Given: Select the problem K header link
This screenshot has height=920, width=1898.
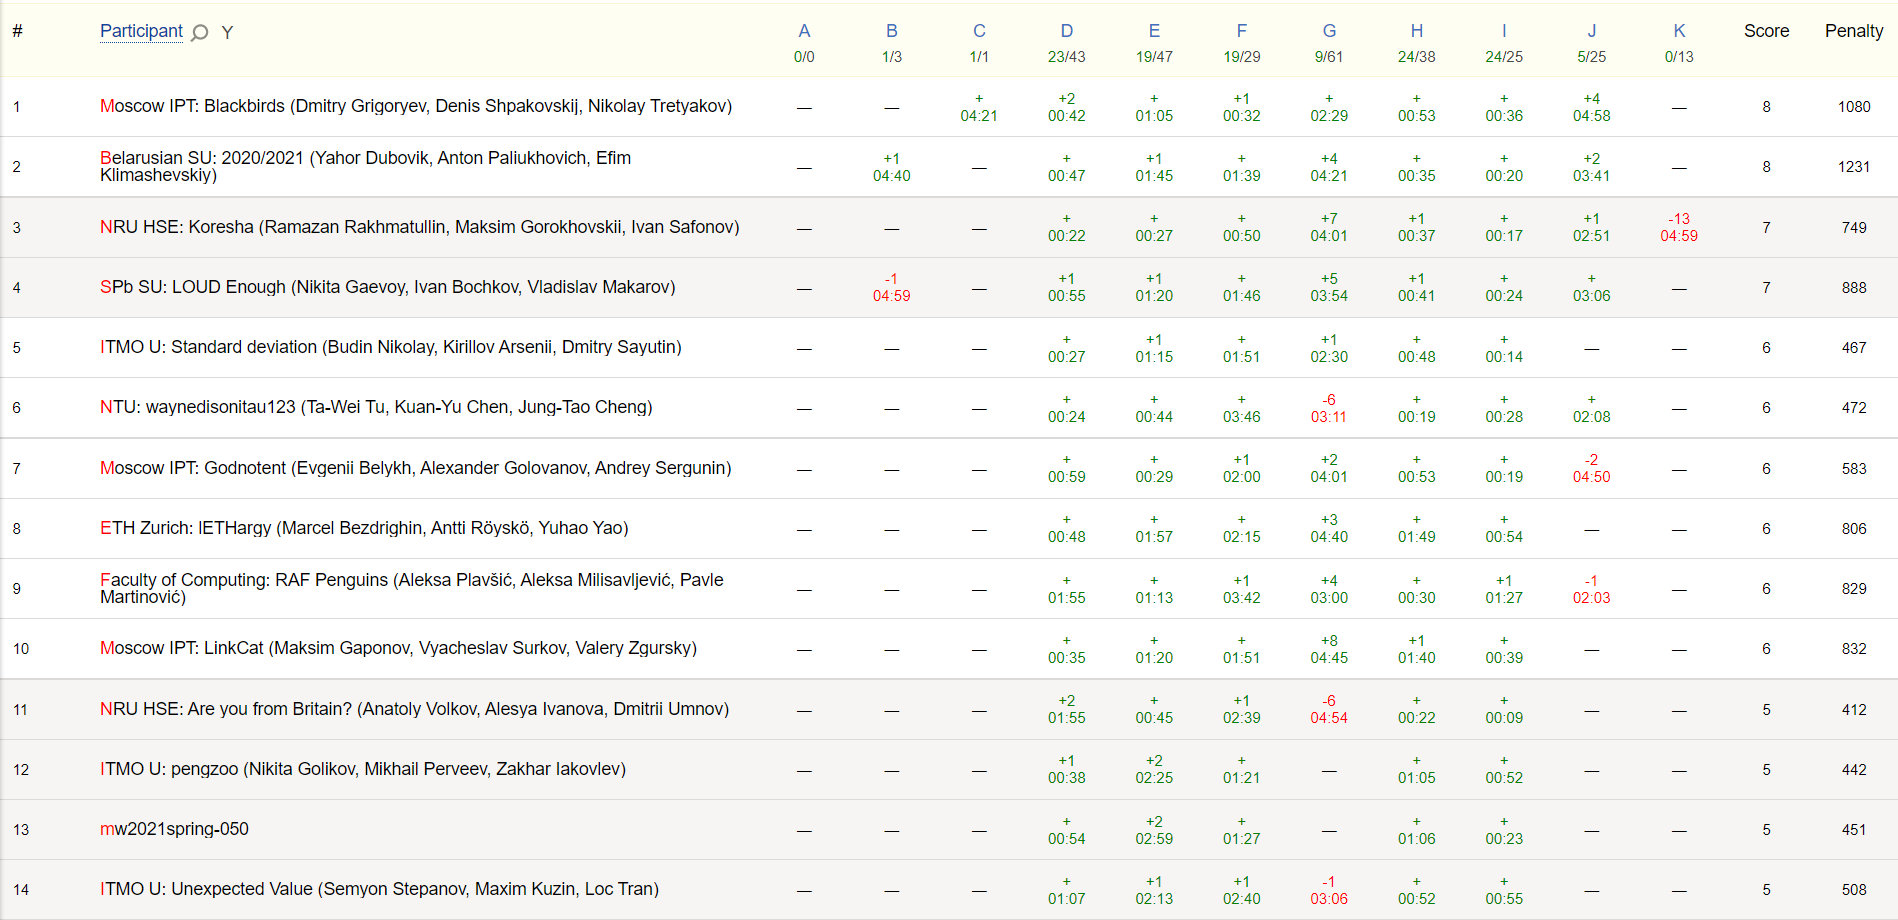Looking at the screenshot, I should coord(1679,31).
